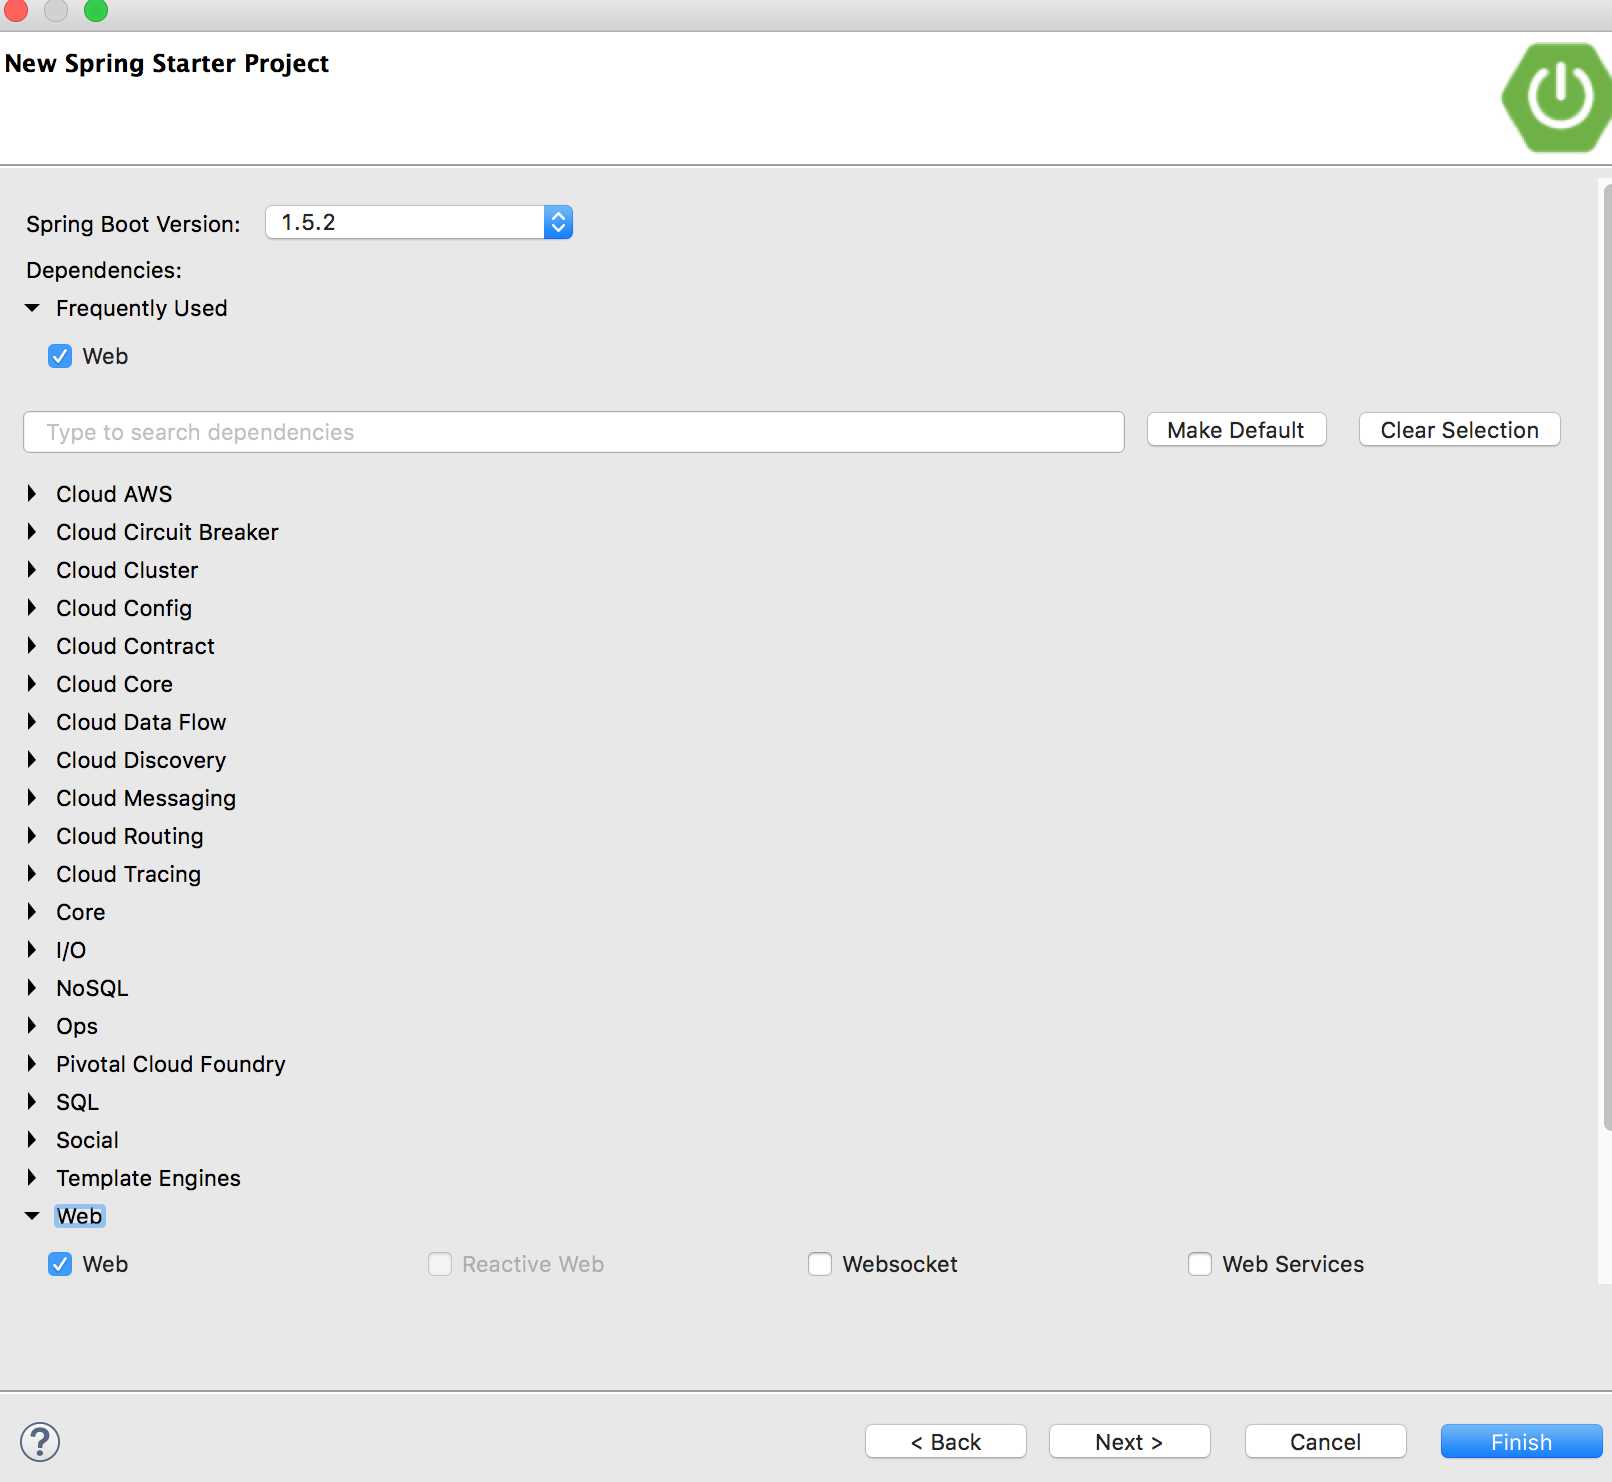This screenshot has width=1612, height=1482.
Task: Enable the Websocket dependency checkbox
Action: [820, 1264]
